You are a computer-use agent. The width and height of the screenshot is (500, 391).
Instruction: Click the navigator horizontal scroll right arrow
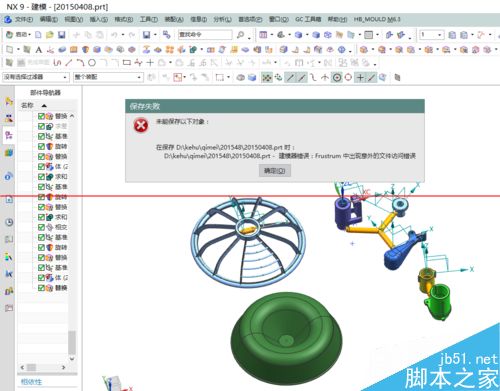click(64, 367)
